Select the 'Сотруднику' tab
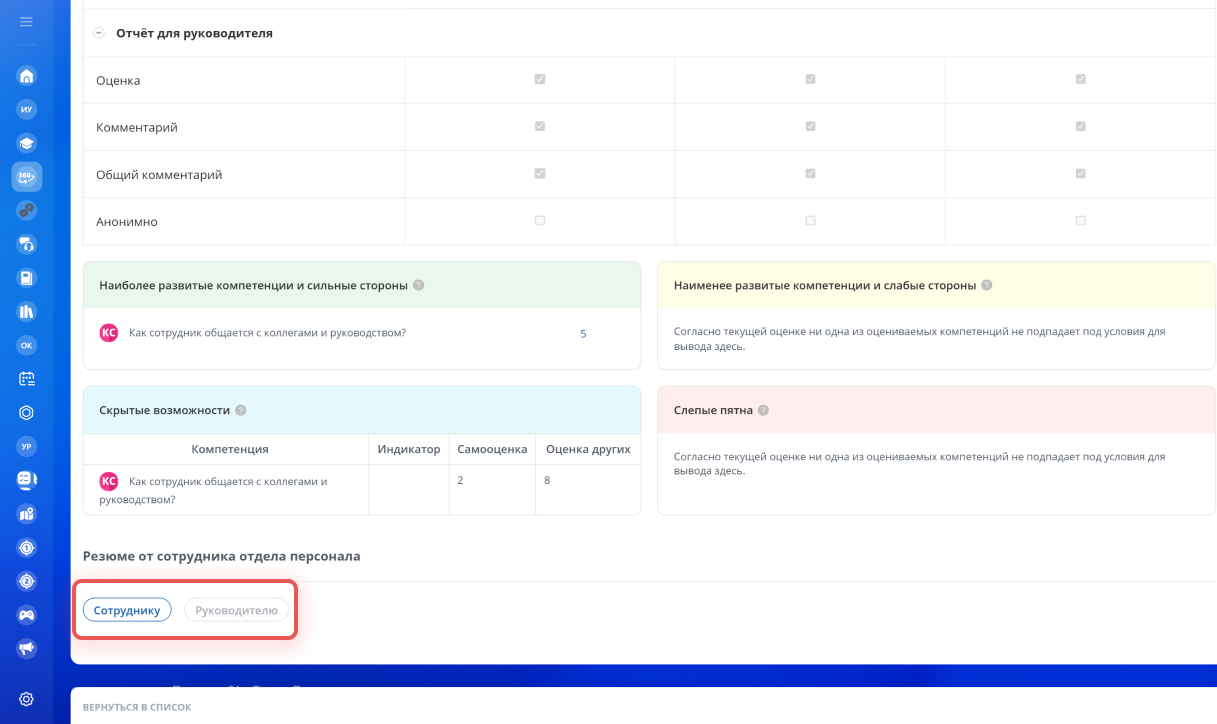Screen dimensions: 1217x724 point(127,610)
